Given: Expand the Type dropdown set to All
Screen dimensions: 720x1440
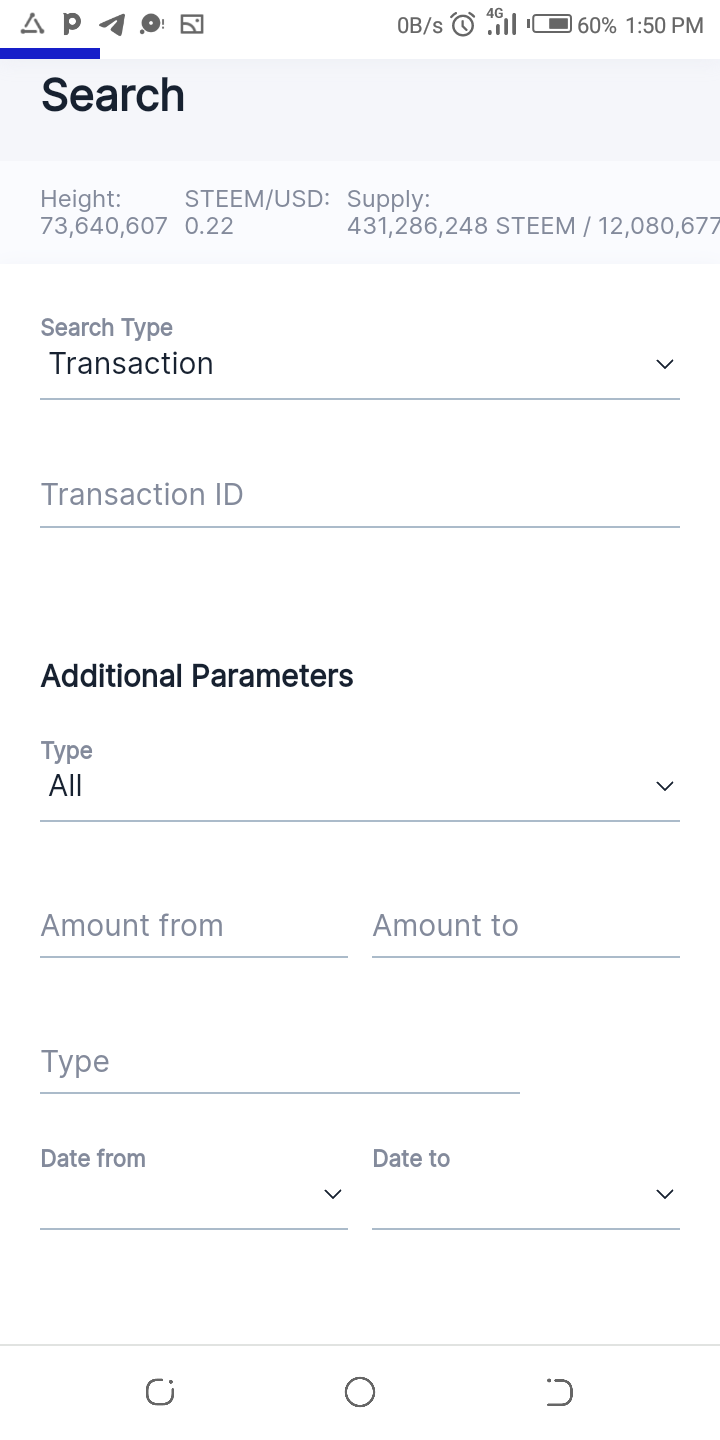Looking at the screenshot, I should pyautogui.click(x=360, y=786).
